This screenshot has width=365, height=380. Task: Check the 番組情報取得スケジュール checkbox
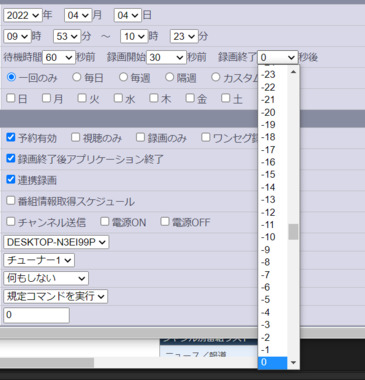pyautogui.click(x=11, y=200)
